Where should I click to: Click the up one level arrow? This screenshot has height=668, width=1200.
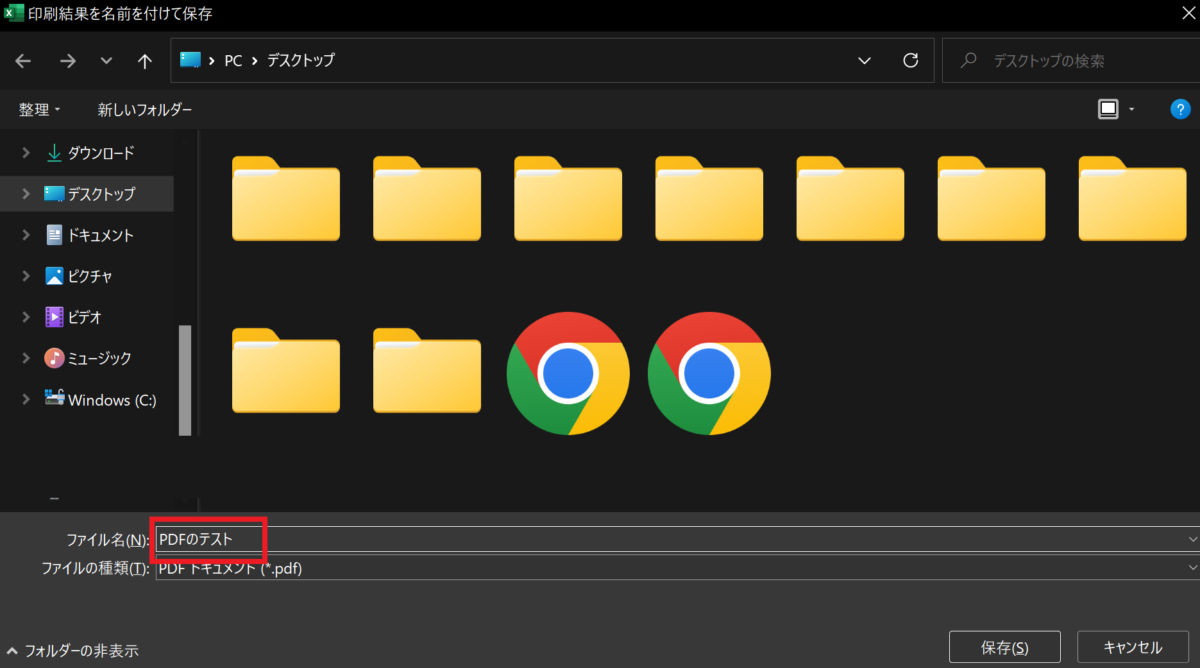coord(144,60)
